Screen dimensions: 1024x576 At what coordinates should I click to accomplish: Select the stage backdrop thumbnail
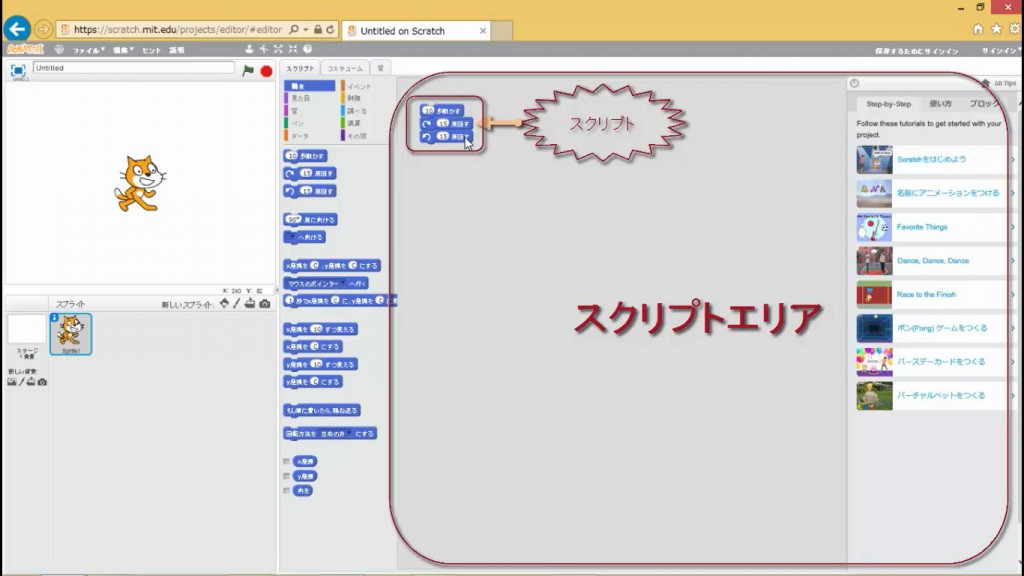point(27,330)
